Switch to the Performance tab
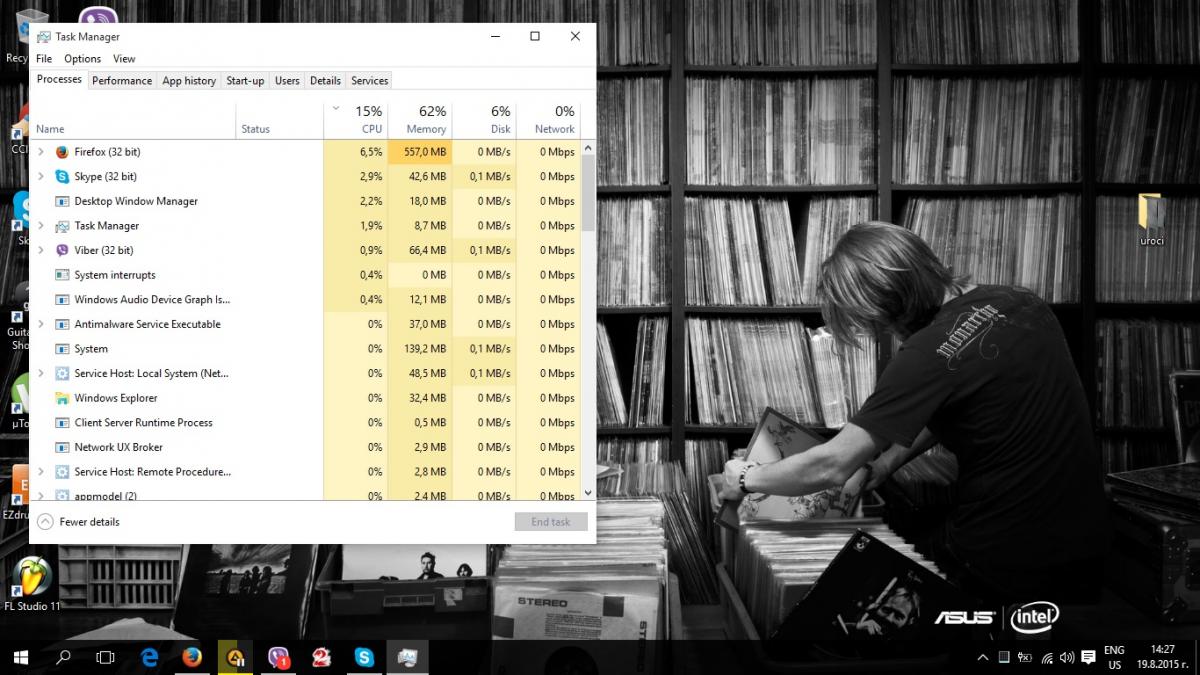 click(x=122, y=80)
